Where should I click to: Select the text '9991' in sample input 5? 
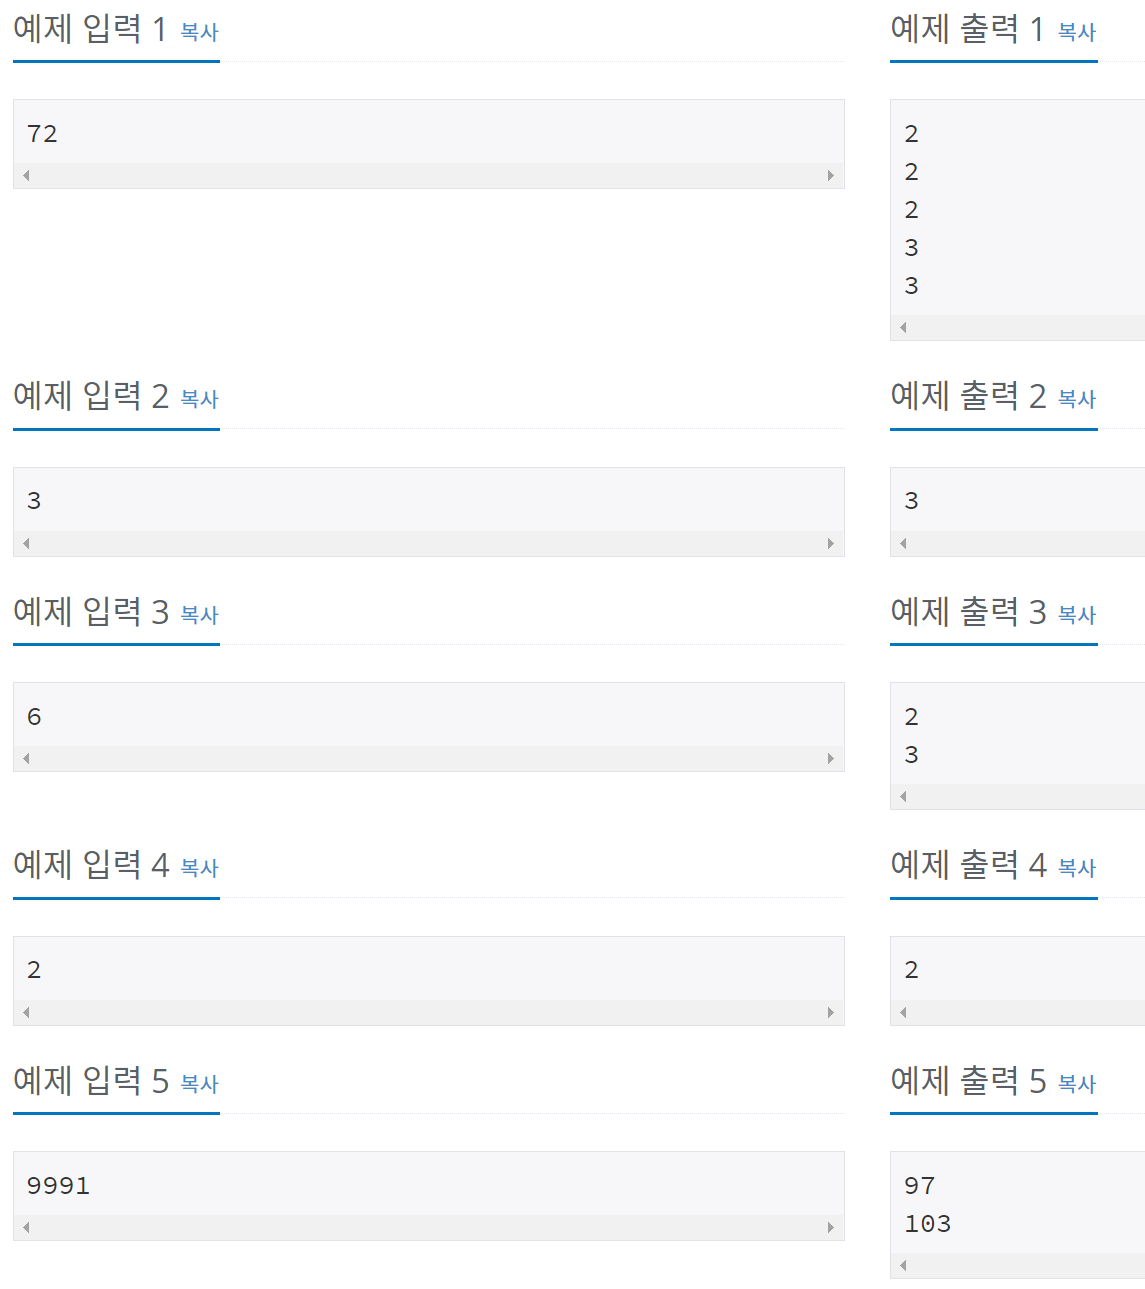57,1185
